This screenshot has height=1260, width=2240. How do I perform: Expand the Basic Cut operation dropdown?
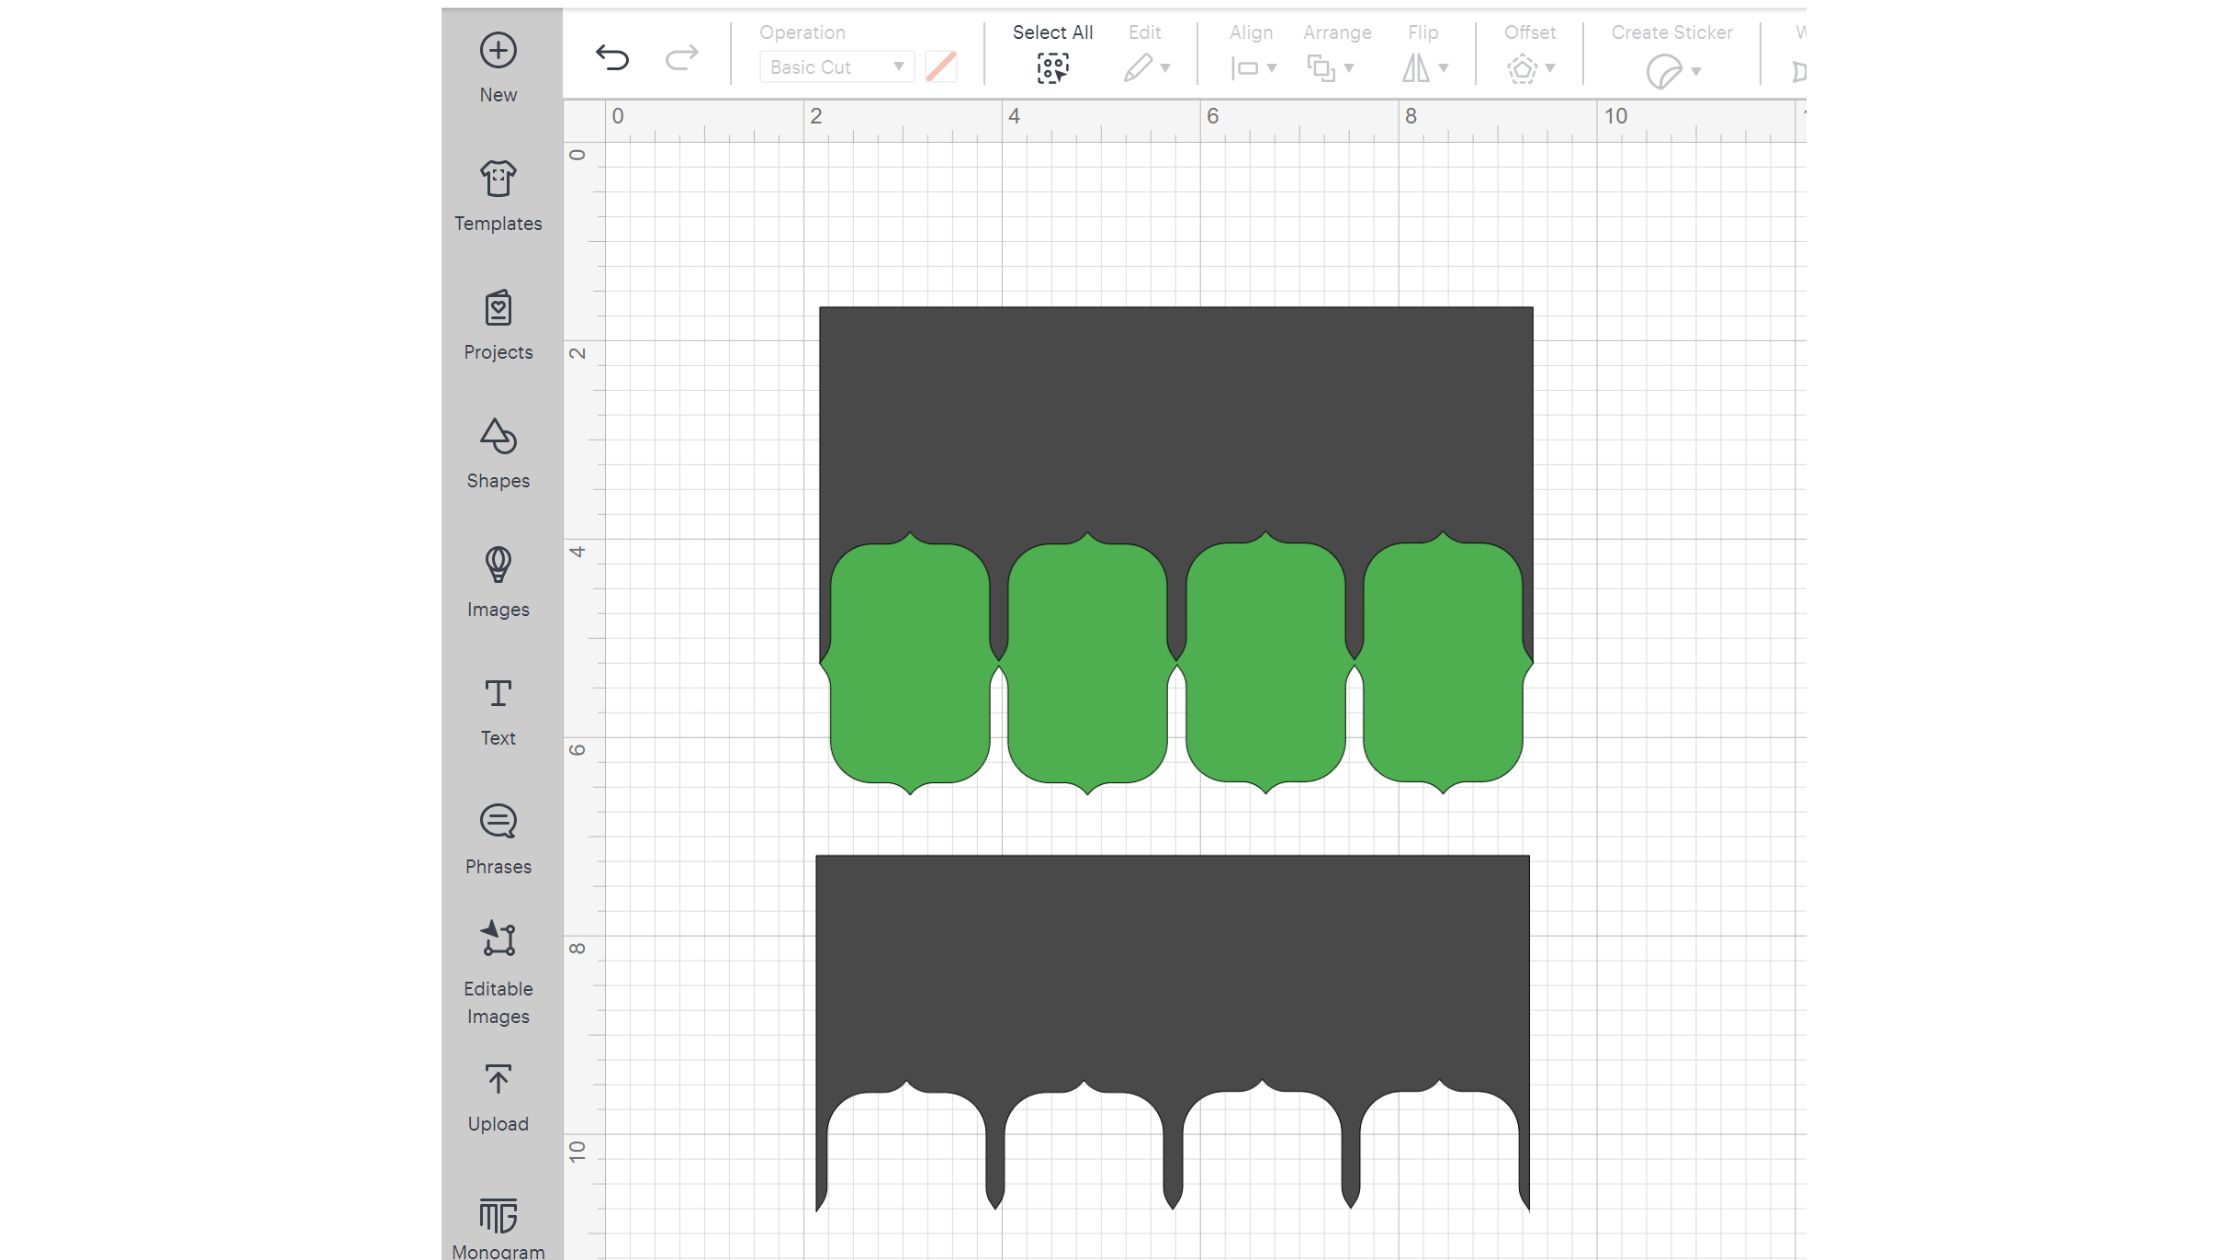[836, 67]
